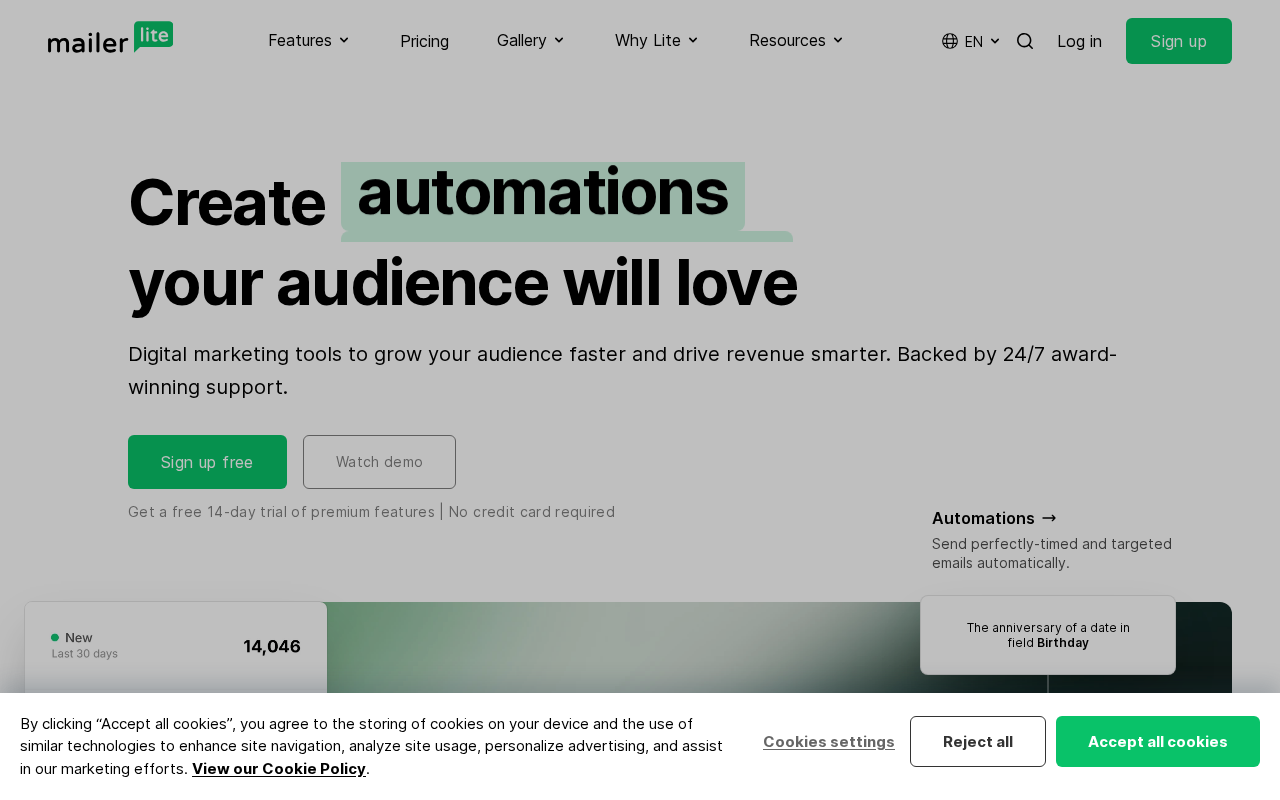Click Reject all cookies
Viewport: 1280px width, 800px height.
coord(978,741)
